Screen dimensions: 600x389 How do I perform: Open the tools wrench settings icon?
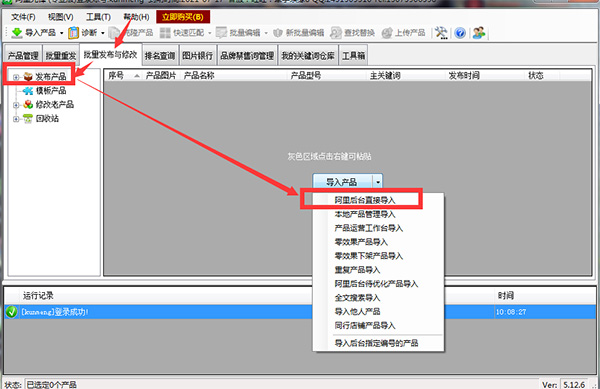point(441,33)
